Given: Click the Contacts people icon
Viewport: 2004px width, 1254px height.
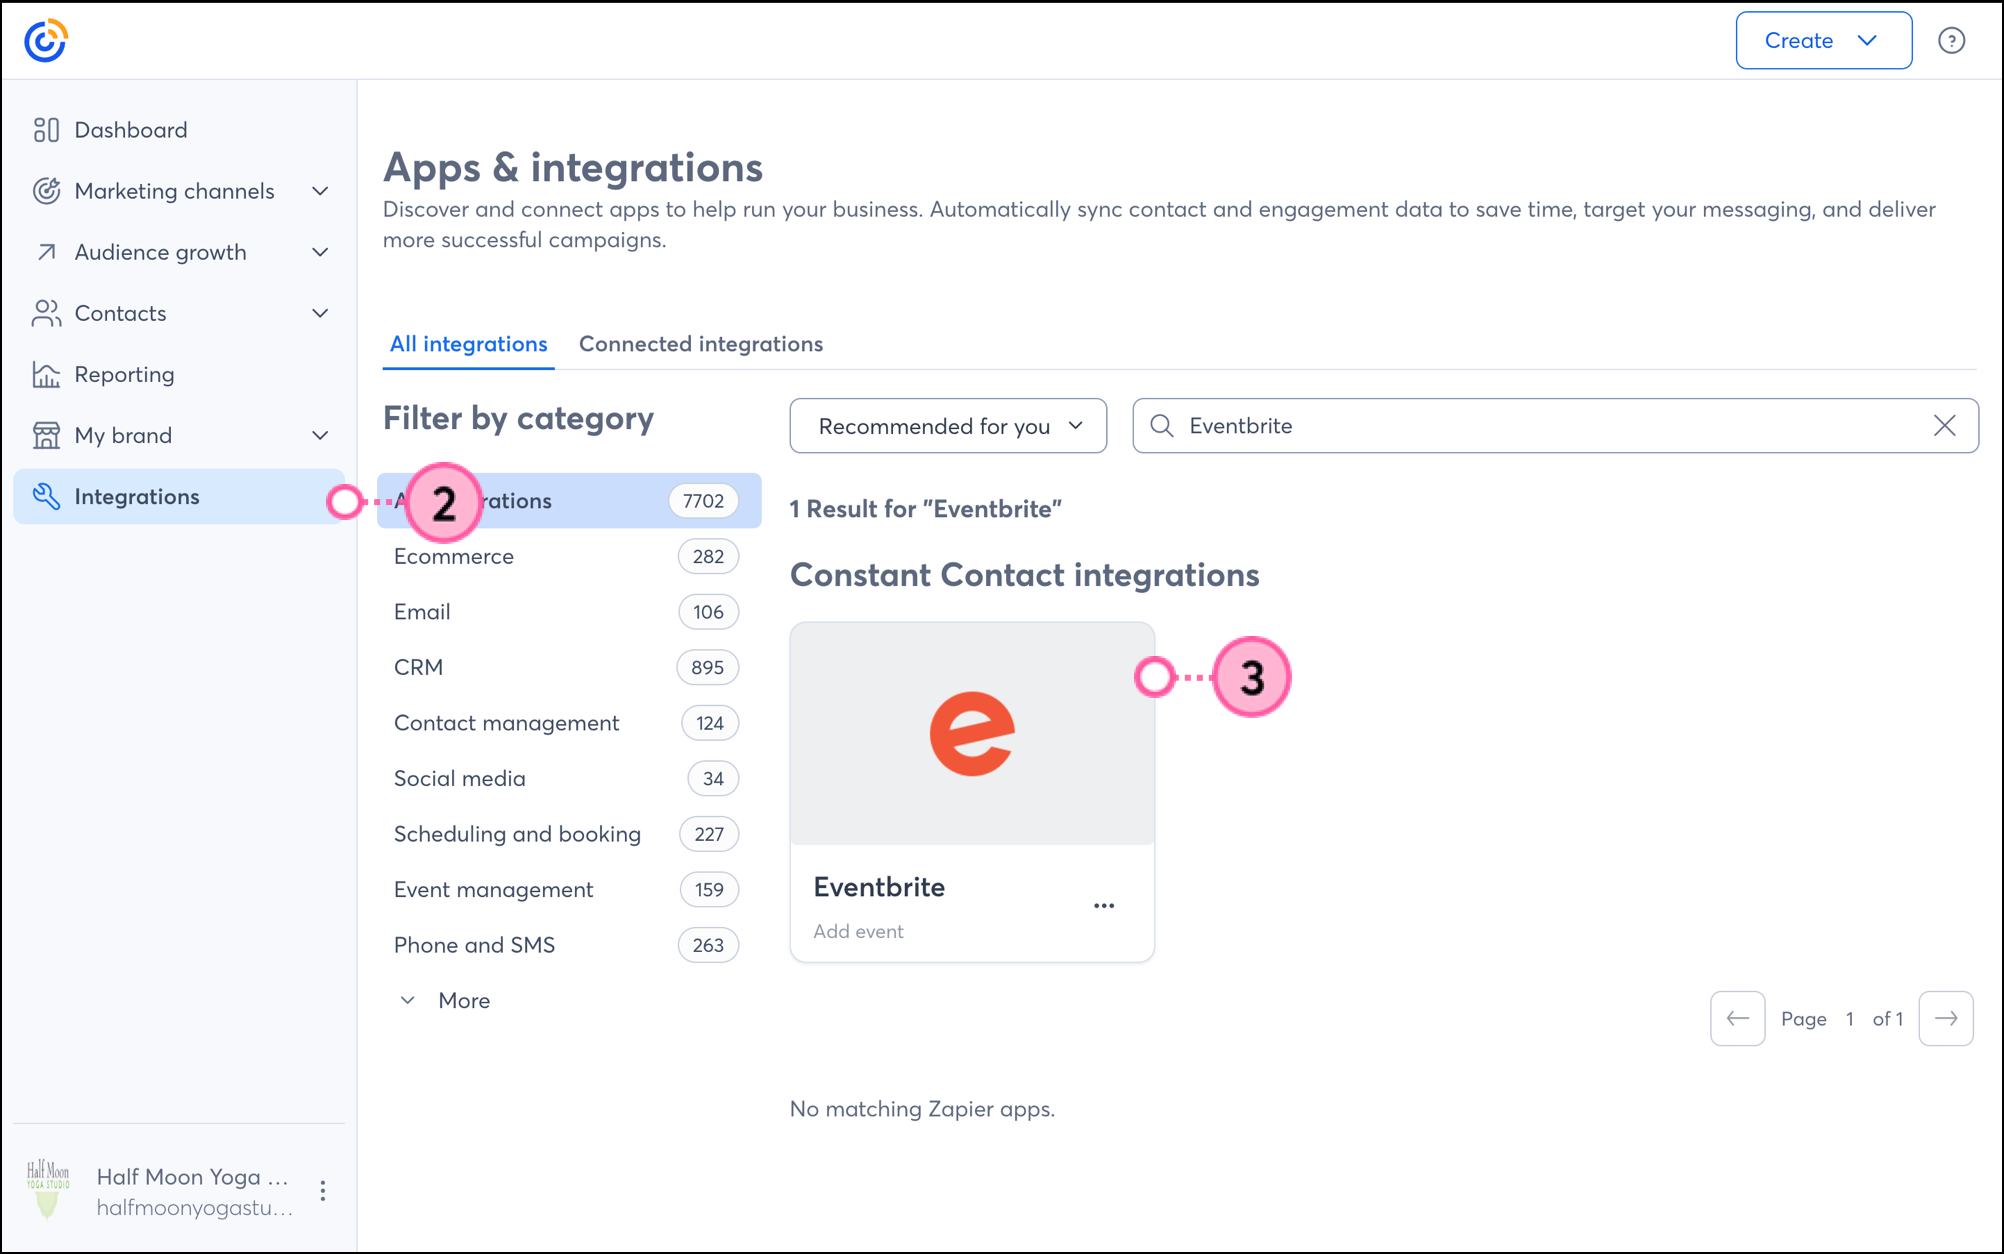Looking at the screenshot, I should [x=46, y=313].
